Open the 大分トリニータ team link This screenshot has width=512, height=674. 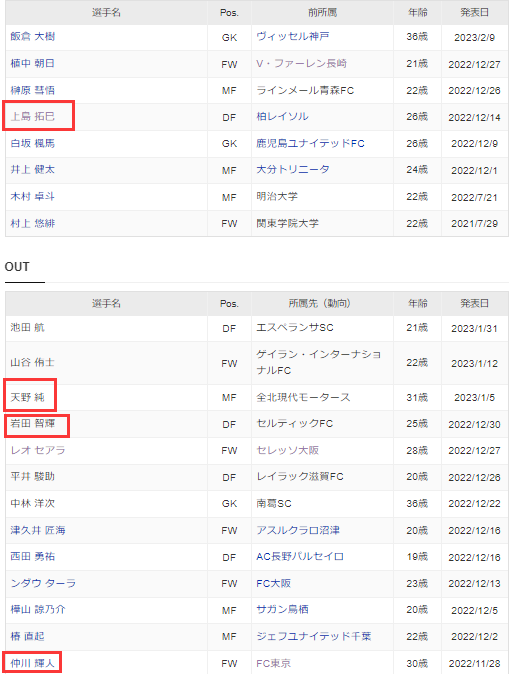tap(293, 169)
